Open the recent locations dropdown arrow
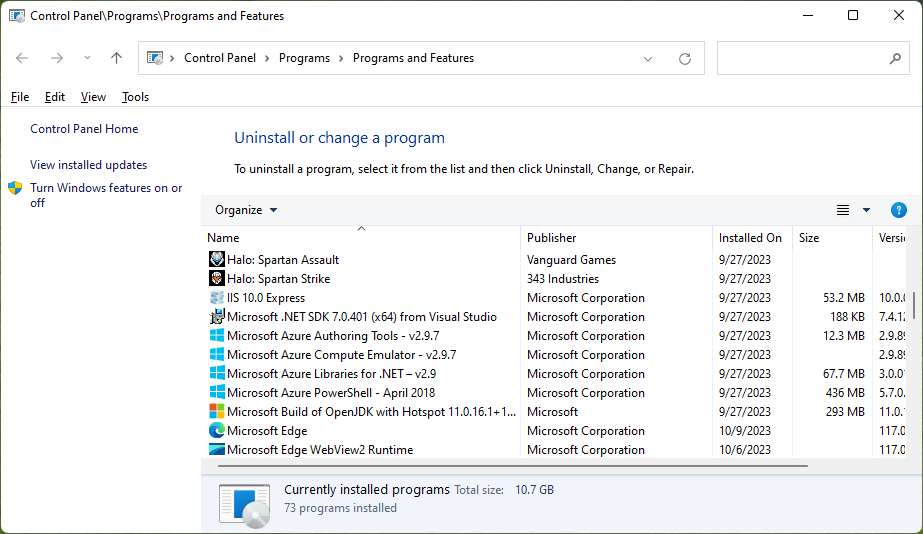This screenshot has width=923, height=534. tap(87, 58)
